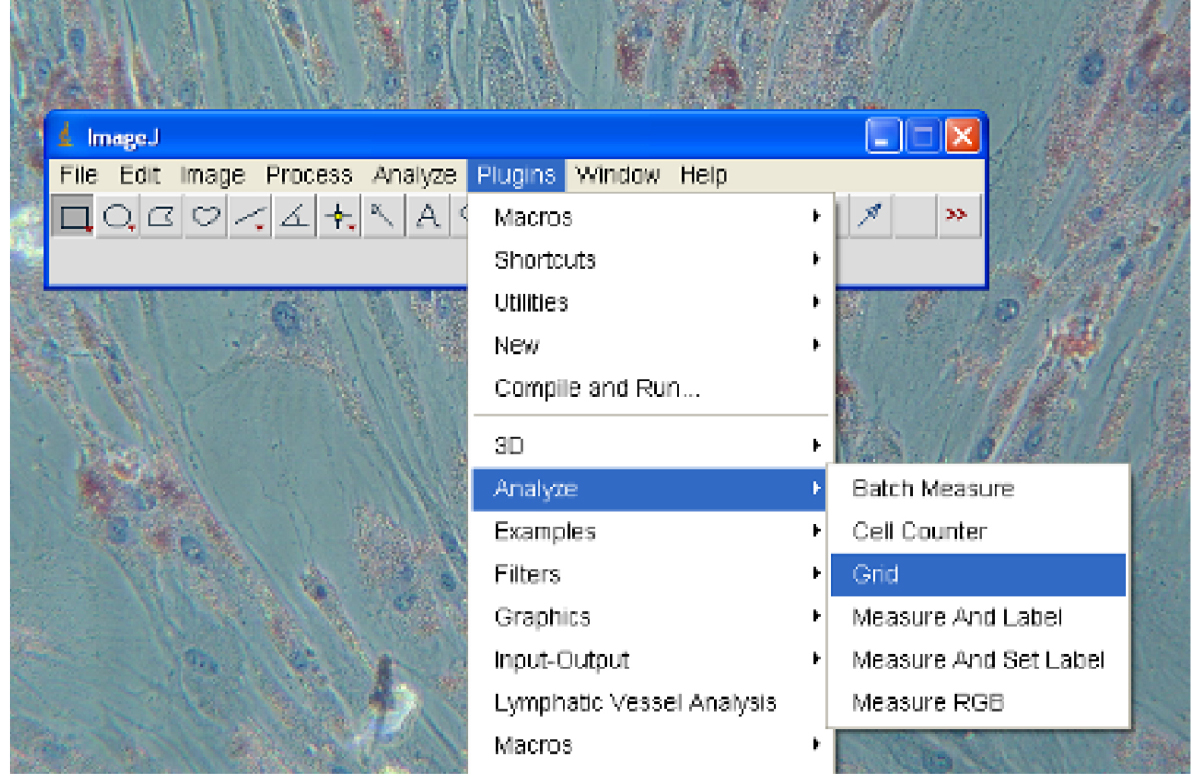Select the Text tool
Viewport: 1191px width, 780px height.
pos(428,216)
